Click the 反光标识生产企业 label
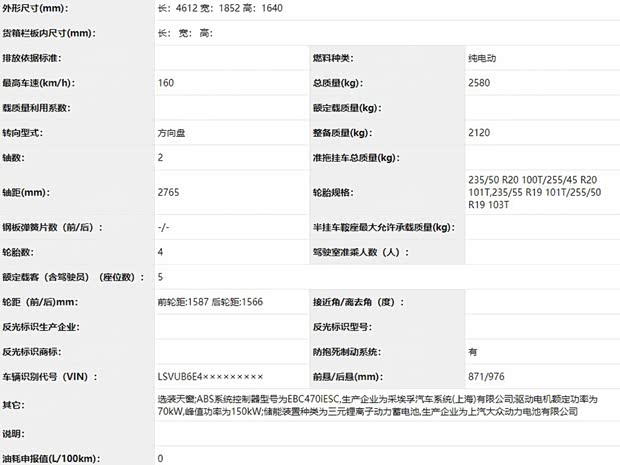Viewport: 620px width, 465px height. [41, 327]
